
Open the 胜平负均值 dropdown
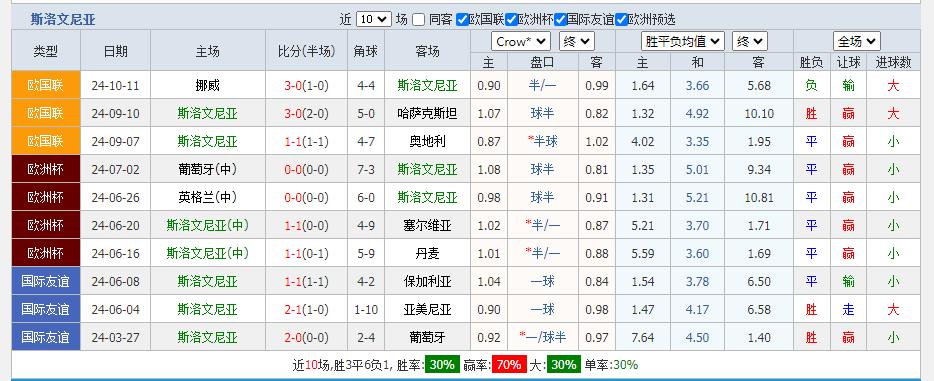click(683, 42)
